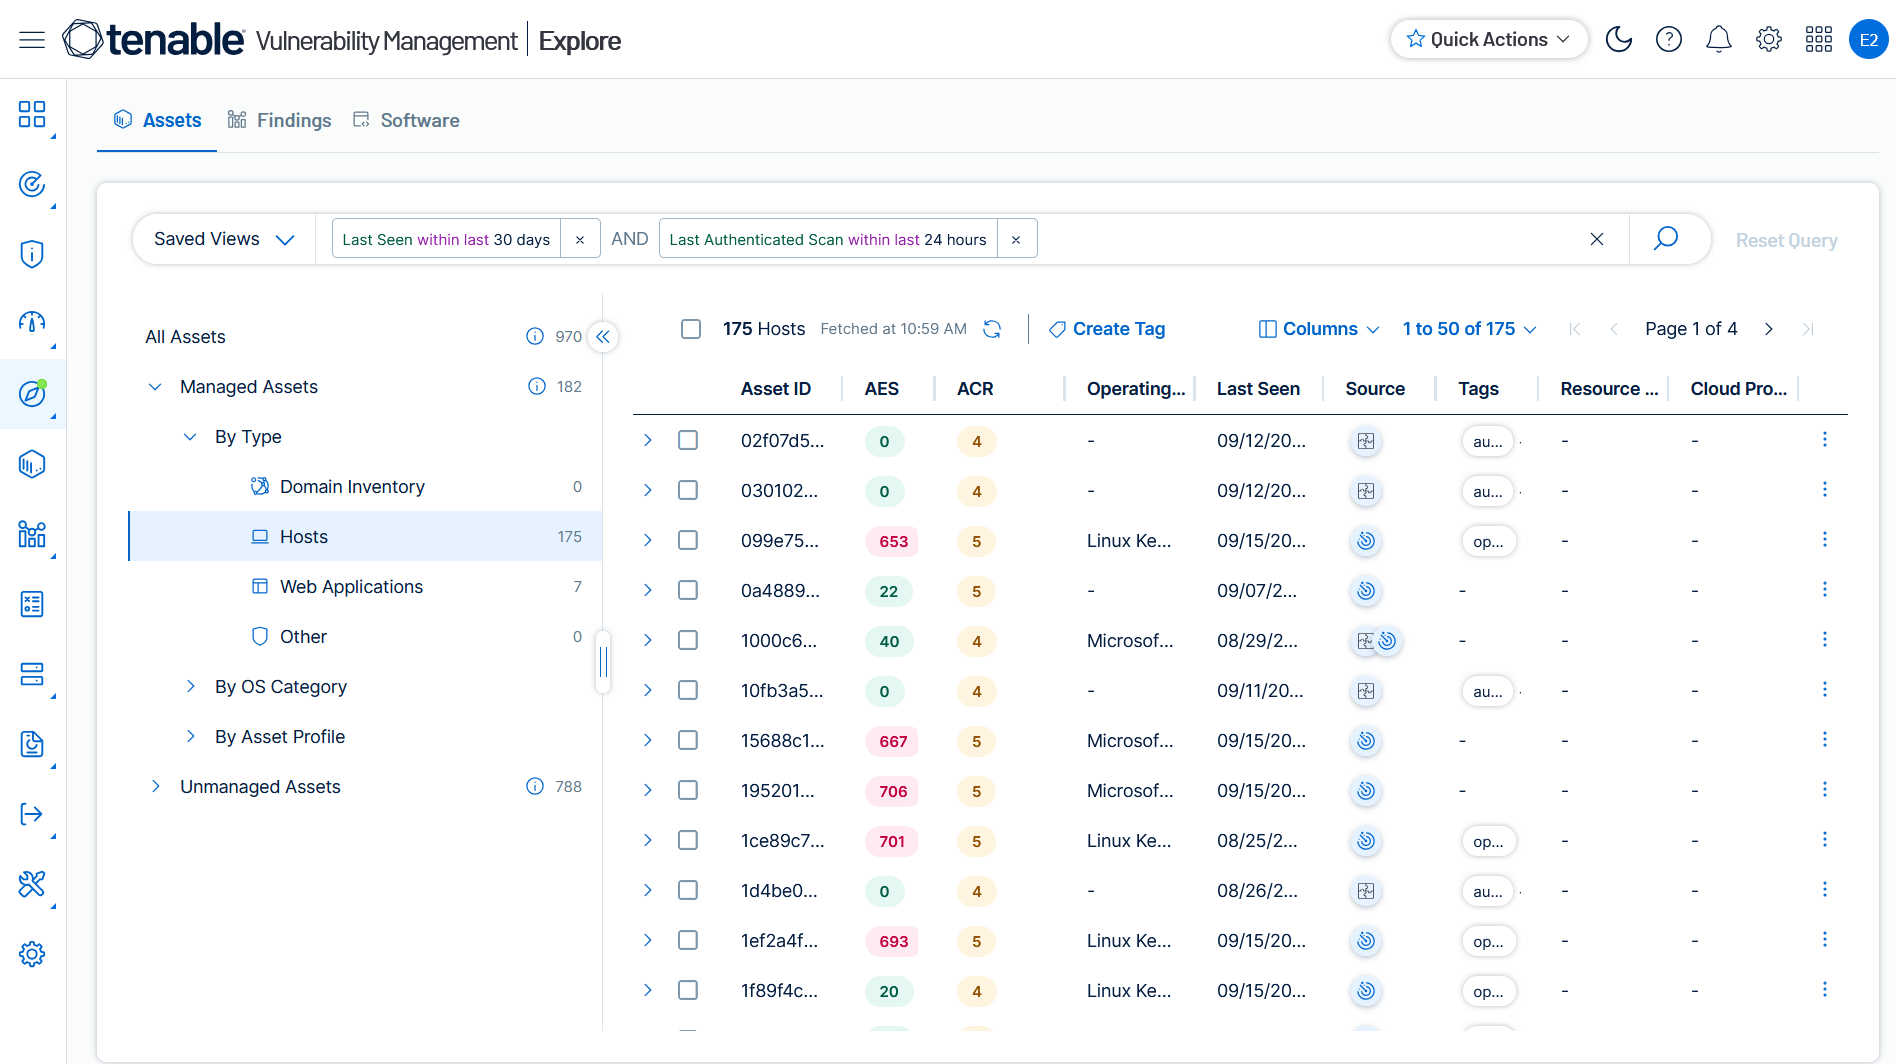Open the help question mark icon

point(1668,40)
